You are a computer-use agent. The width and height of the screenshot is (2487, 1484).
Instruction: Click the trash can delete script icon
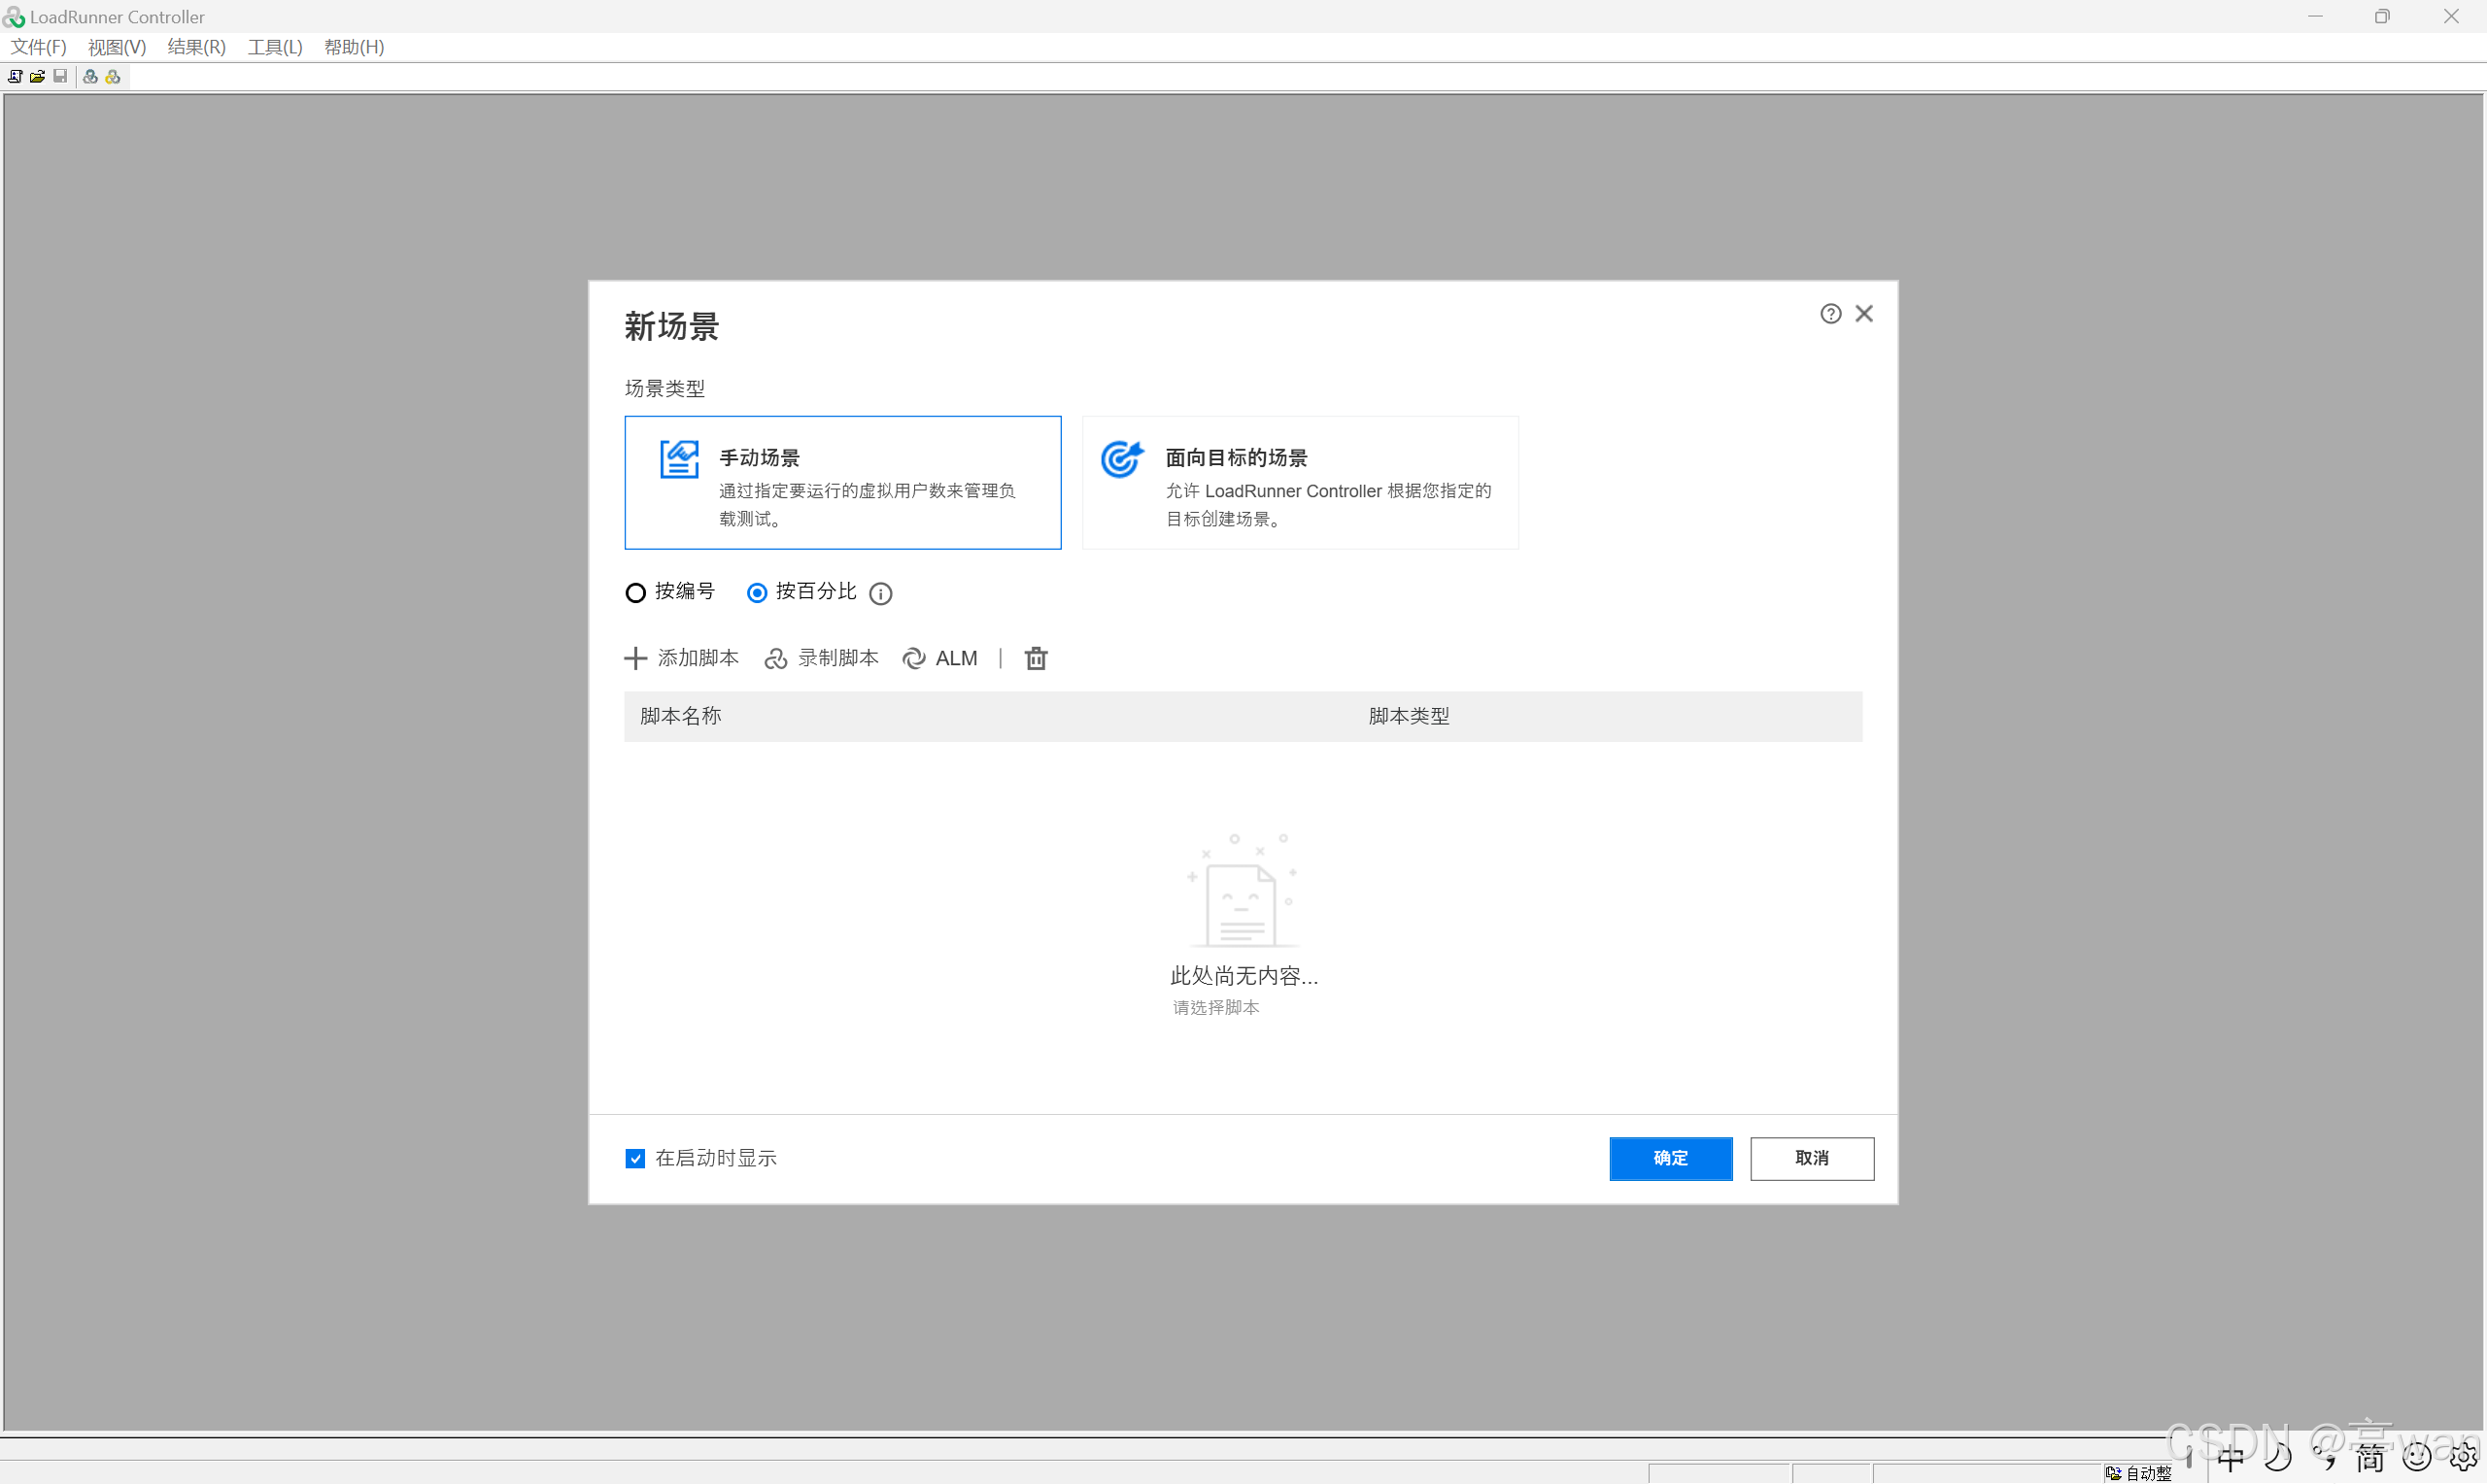coord(1036,658)
